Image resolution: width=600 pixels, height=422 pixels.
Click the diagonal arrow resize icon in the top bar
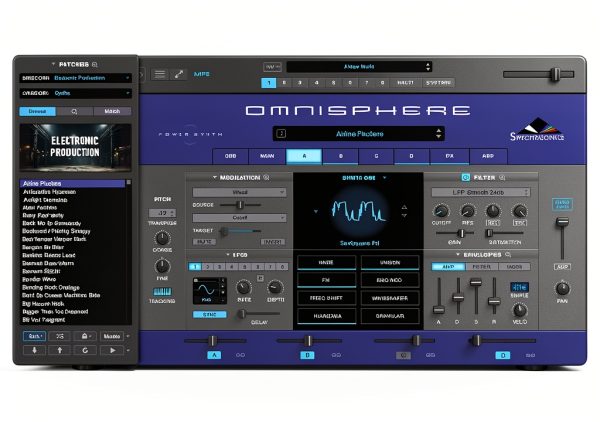pos(179,74)
